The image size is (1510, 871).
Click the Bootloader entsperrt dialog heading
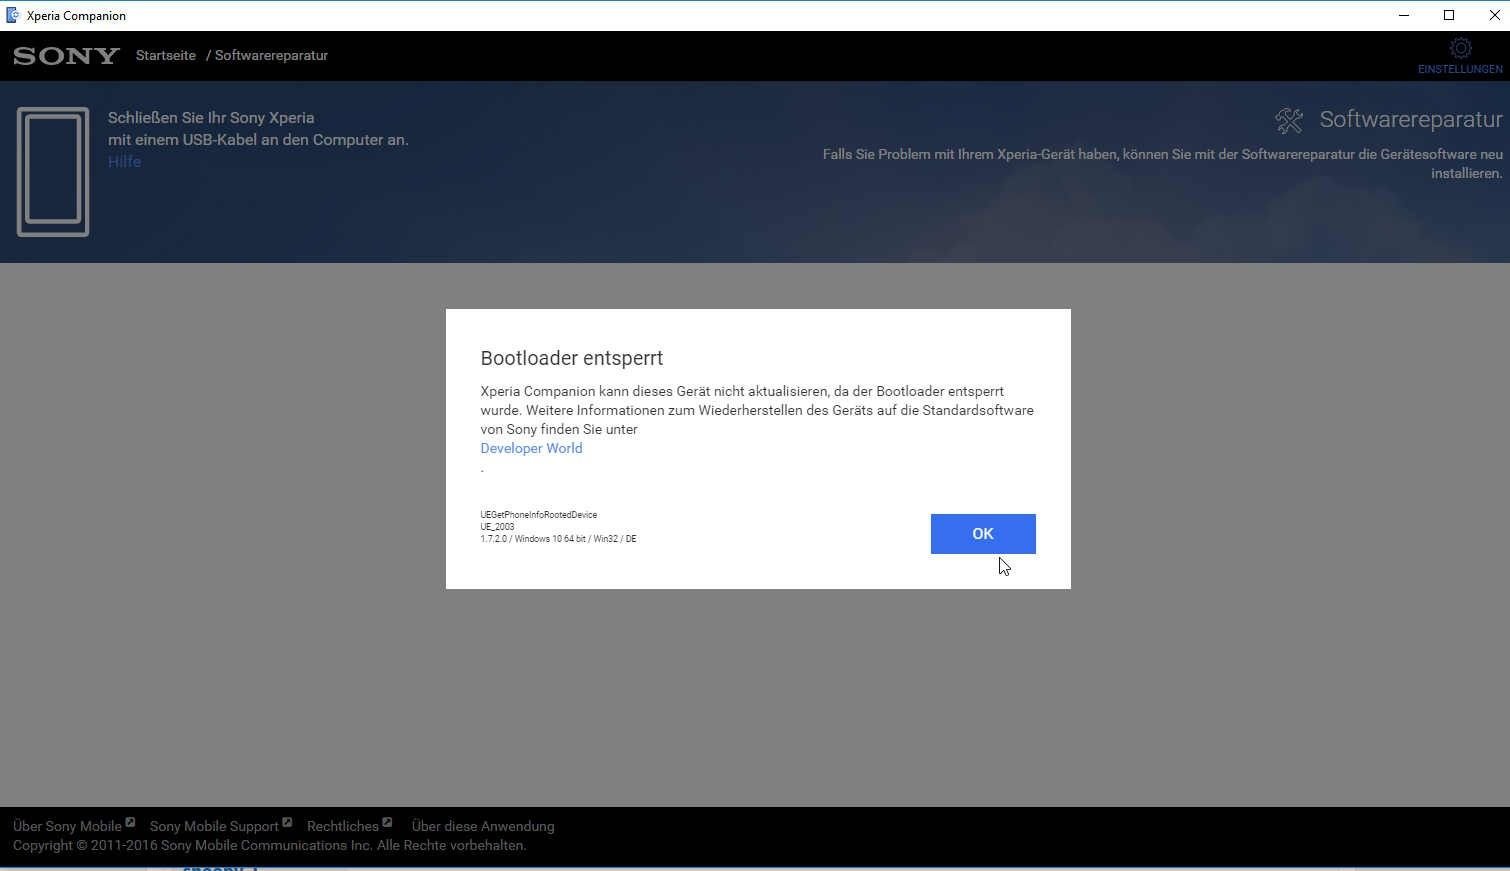click(572, 358)
